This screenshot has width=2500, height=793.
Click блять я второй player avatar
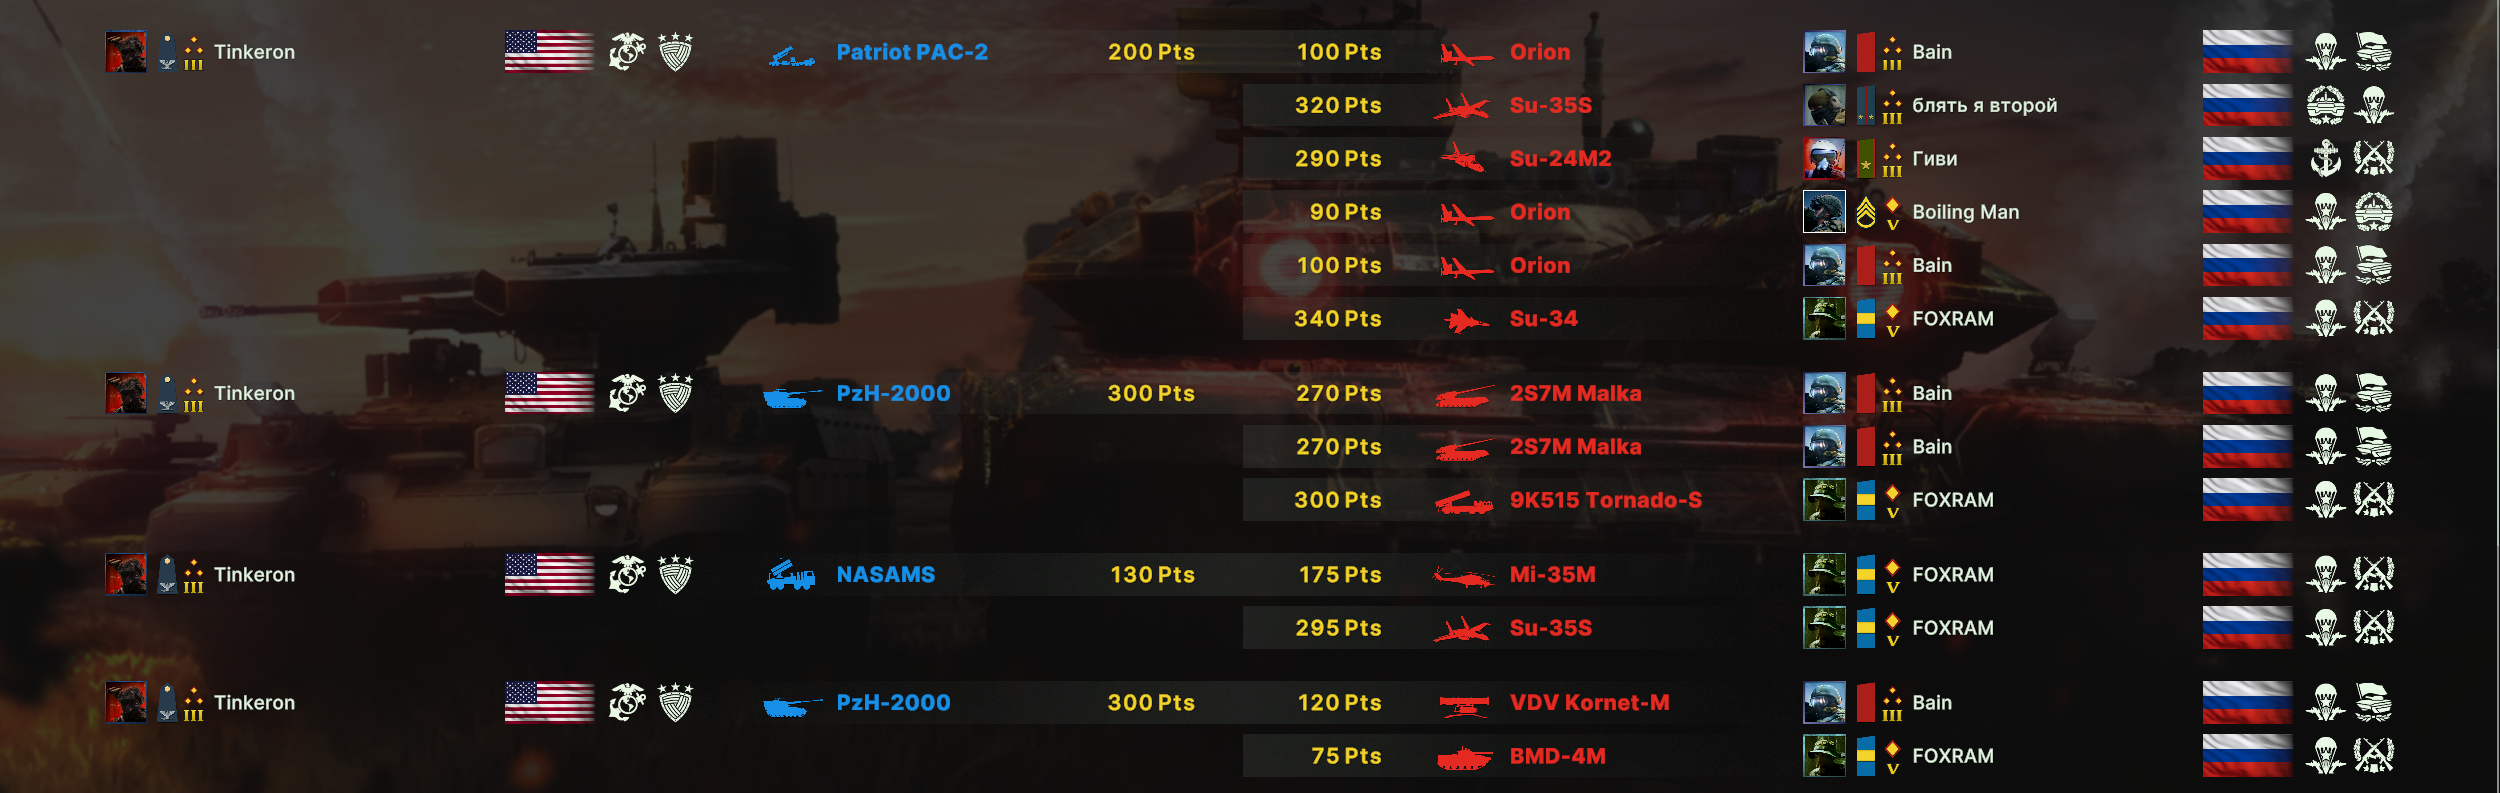pos(1824,105)
